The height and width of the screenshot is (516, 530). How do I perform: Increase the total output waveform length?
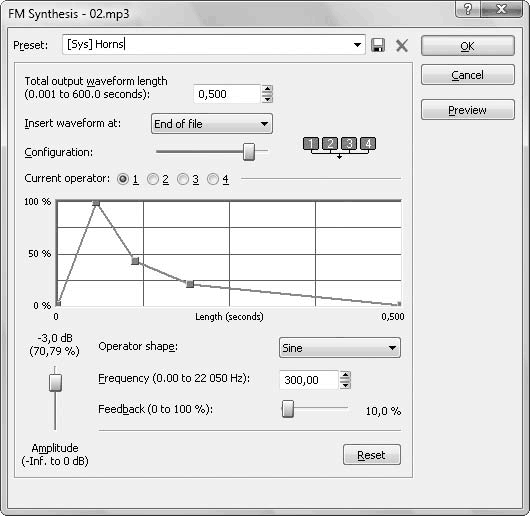267,89
